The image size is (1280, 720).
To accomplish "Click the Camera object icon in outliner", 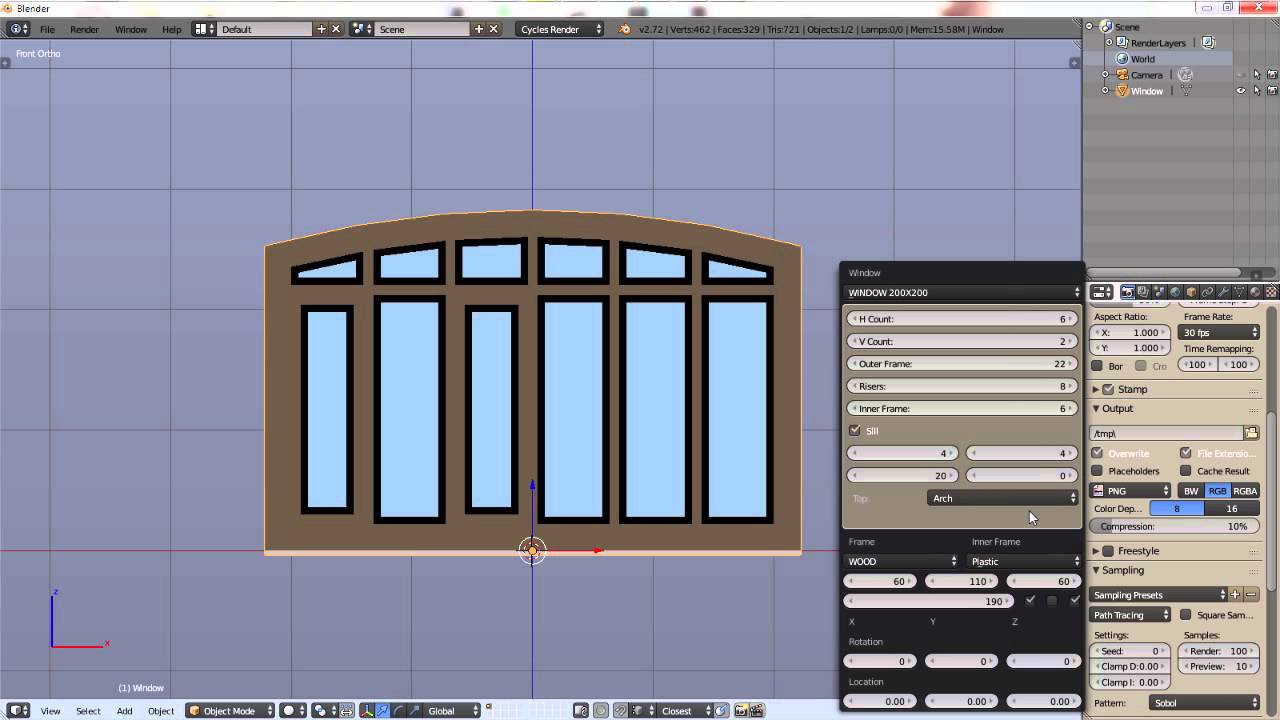I will [x=1122, y=75].
